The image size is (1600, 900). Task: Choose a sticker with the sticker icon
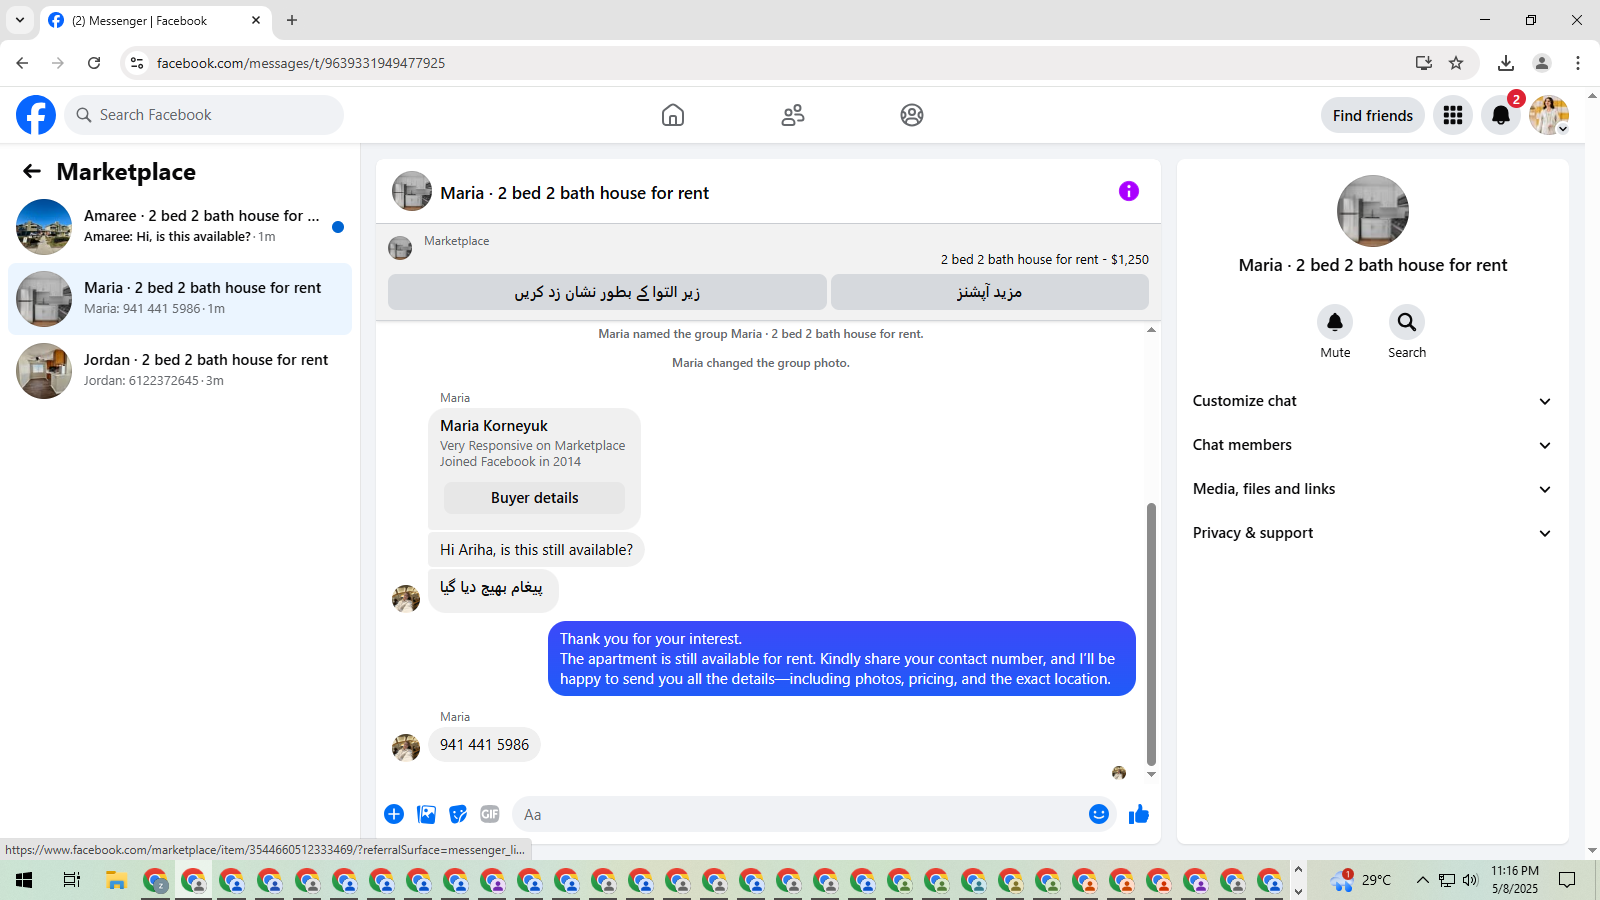[458, 814]
